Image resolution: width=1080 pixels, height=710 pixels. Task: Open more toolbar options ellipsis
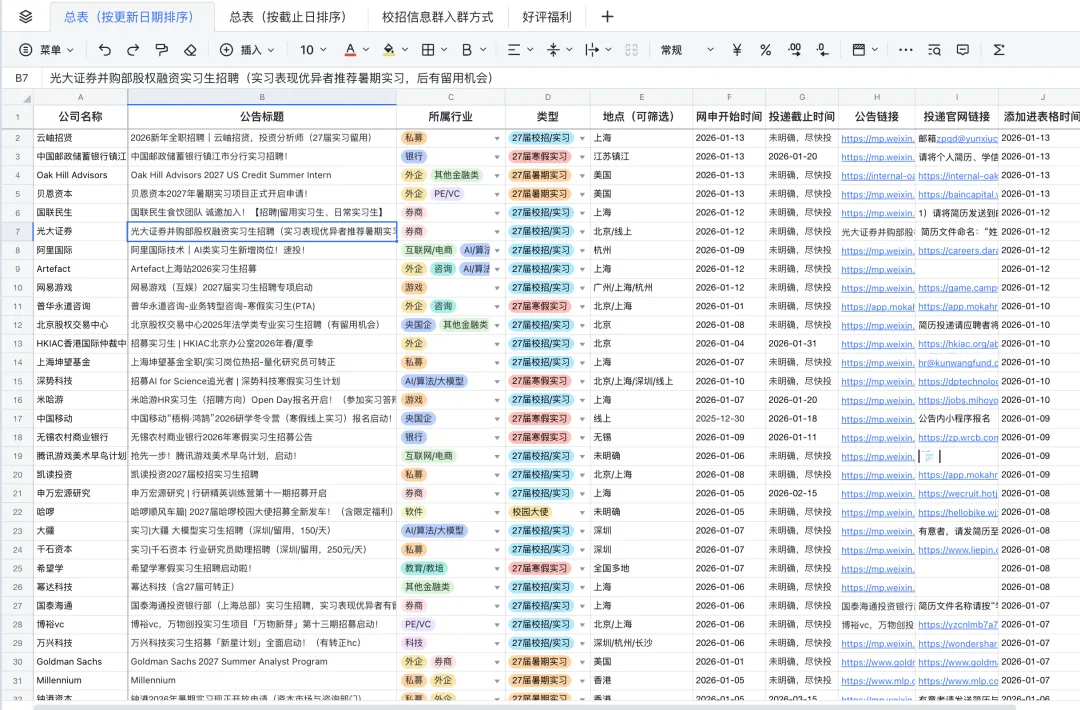tap(906, 50)
